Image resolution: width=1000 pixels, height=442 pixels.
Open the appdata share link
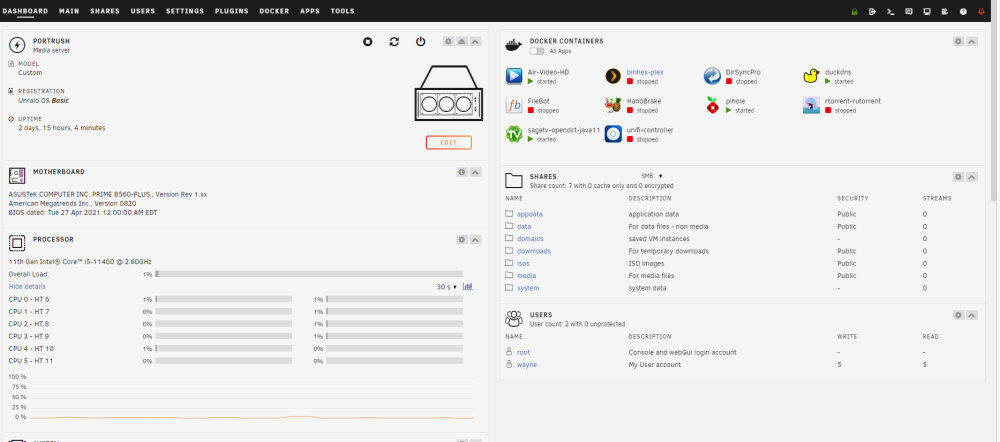point(529,214)
